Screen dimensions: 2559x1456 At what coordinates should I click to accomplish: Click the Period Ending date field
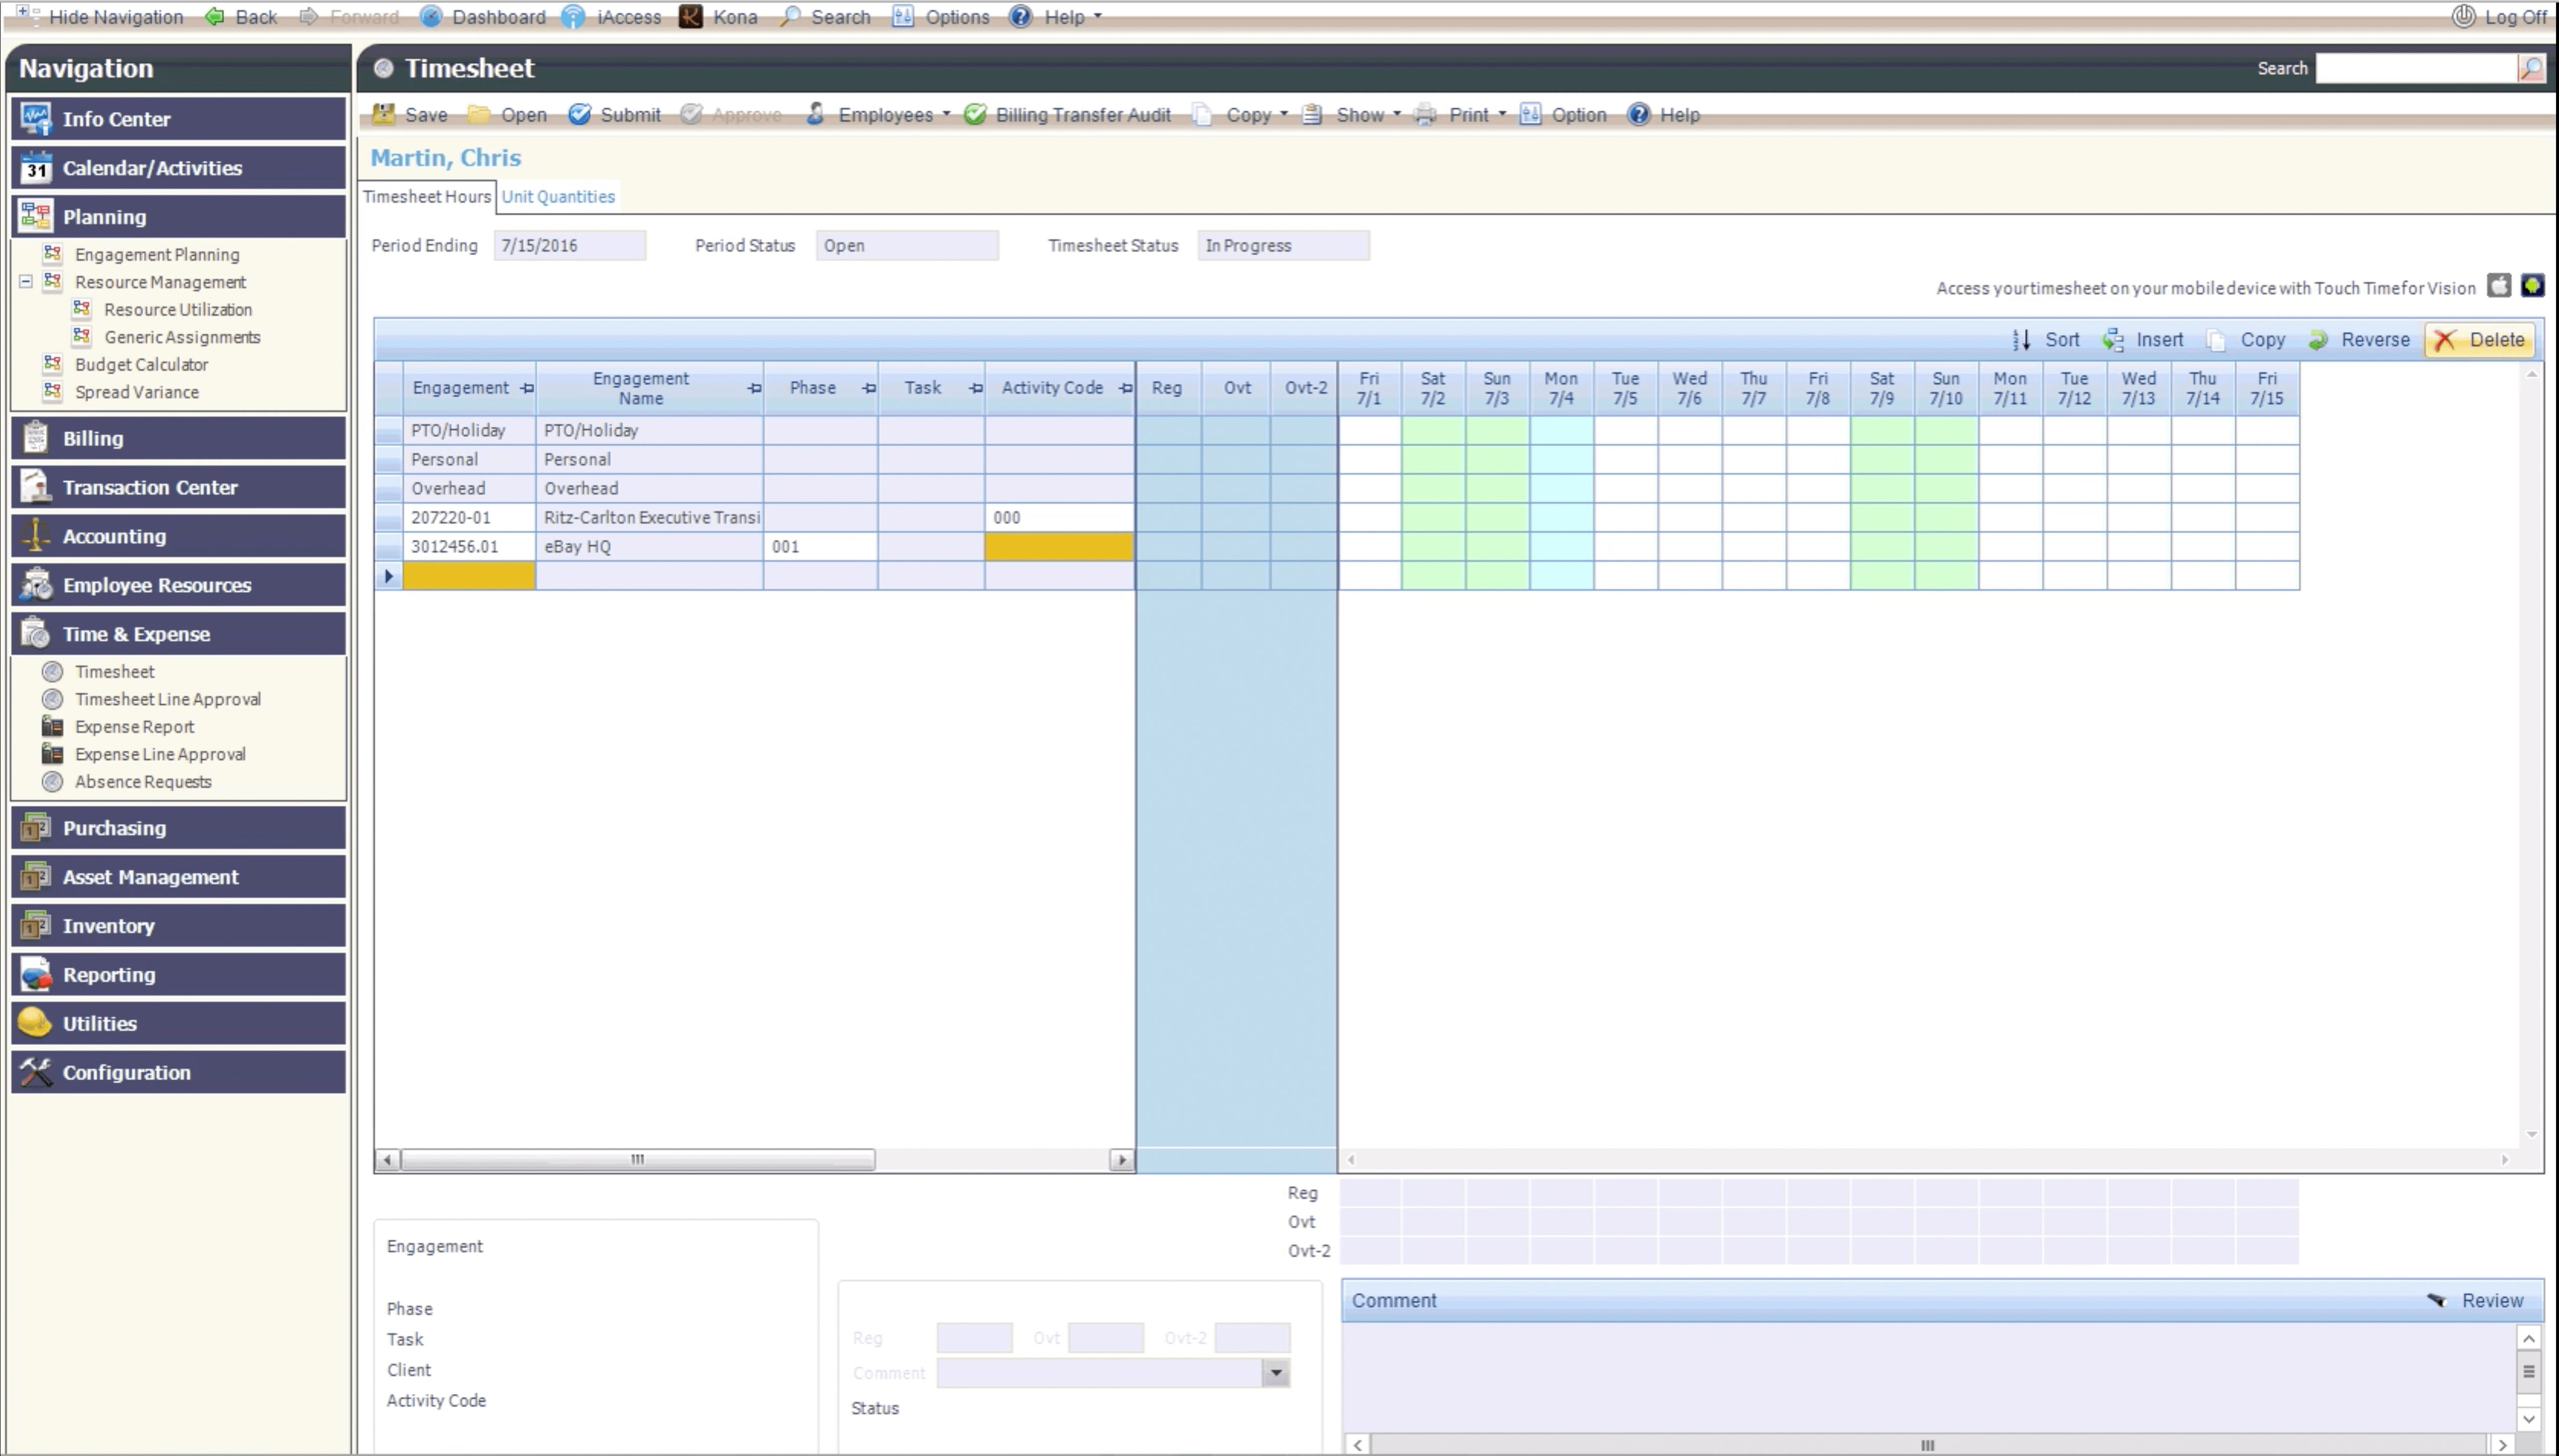pyautogui.click(x=569, y=246)
